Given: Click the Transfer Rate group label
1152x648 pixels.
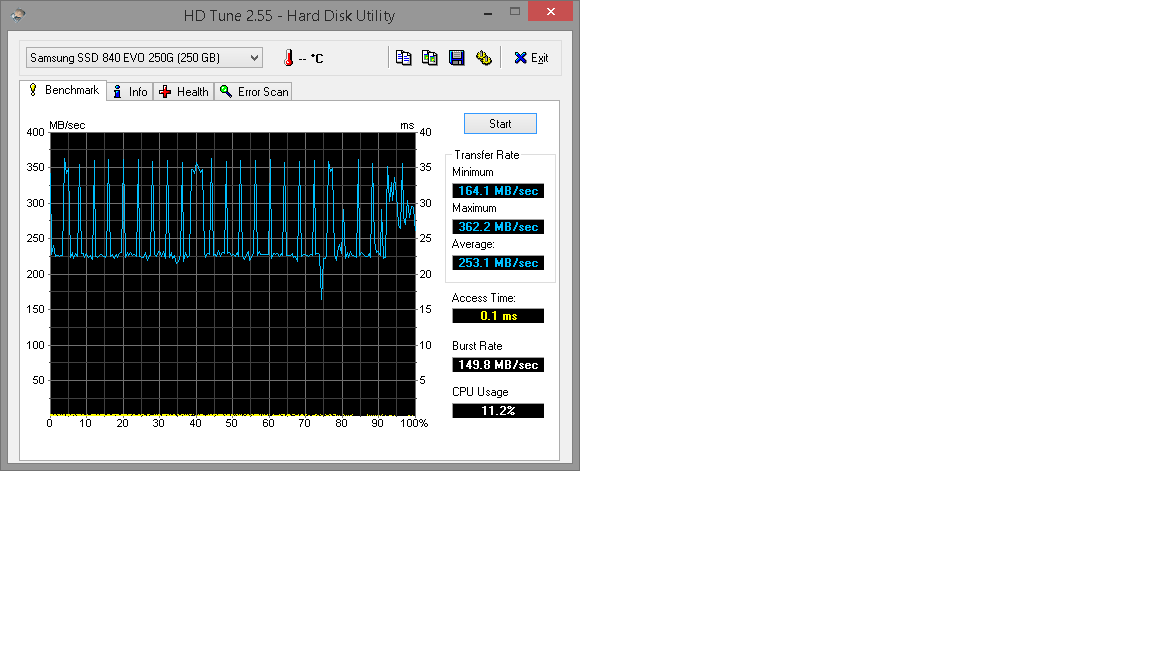Looking at the screenshot, I should pos(486,155).
